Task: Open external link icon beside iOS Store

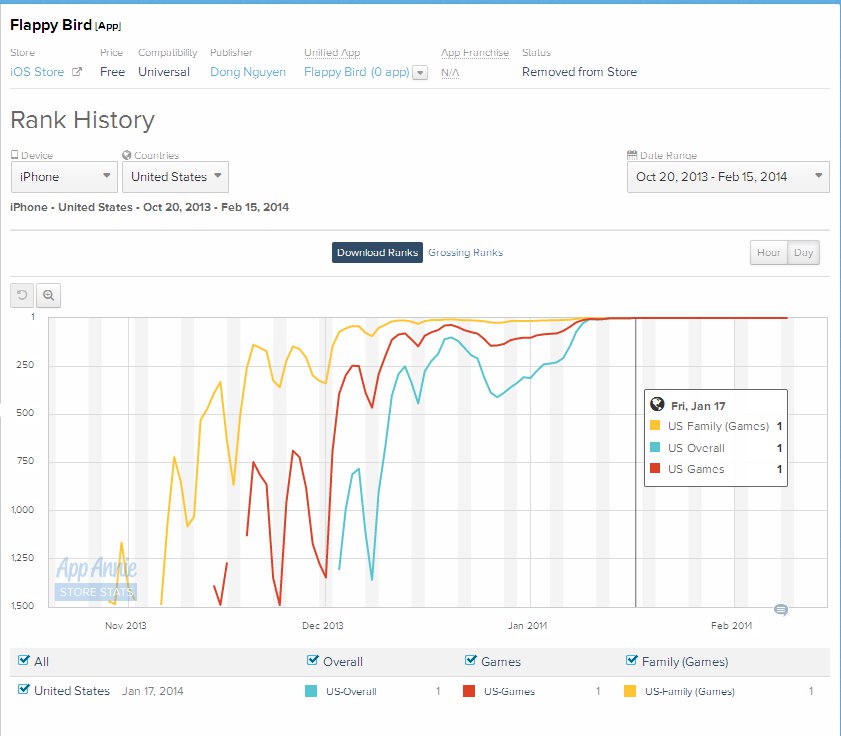Action: click(77, 71)
